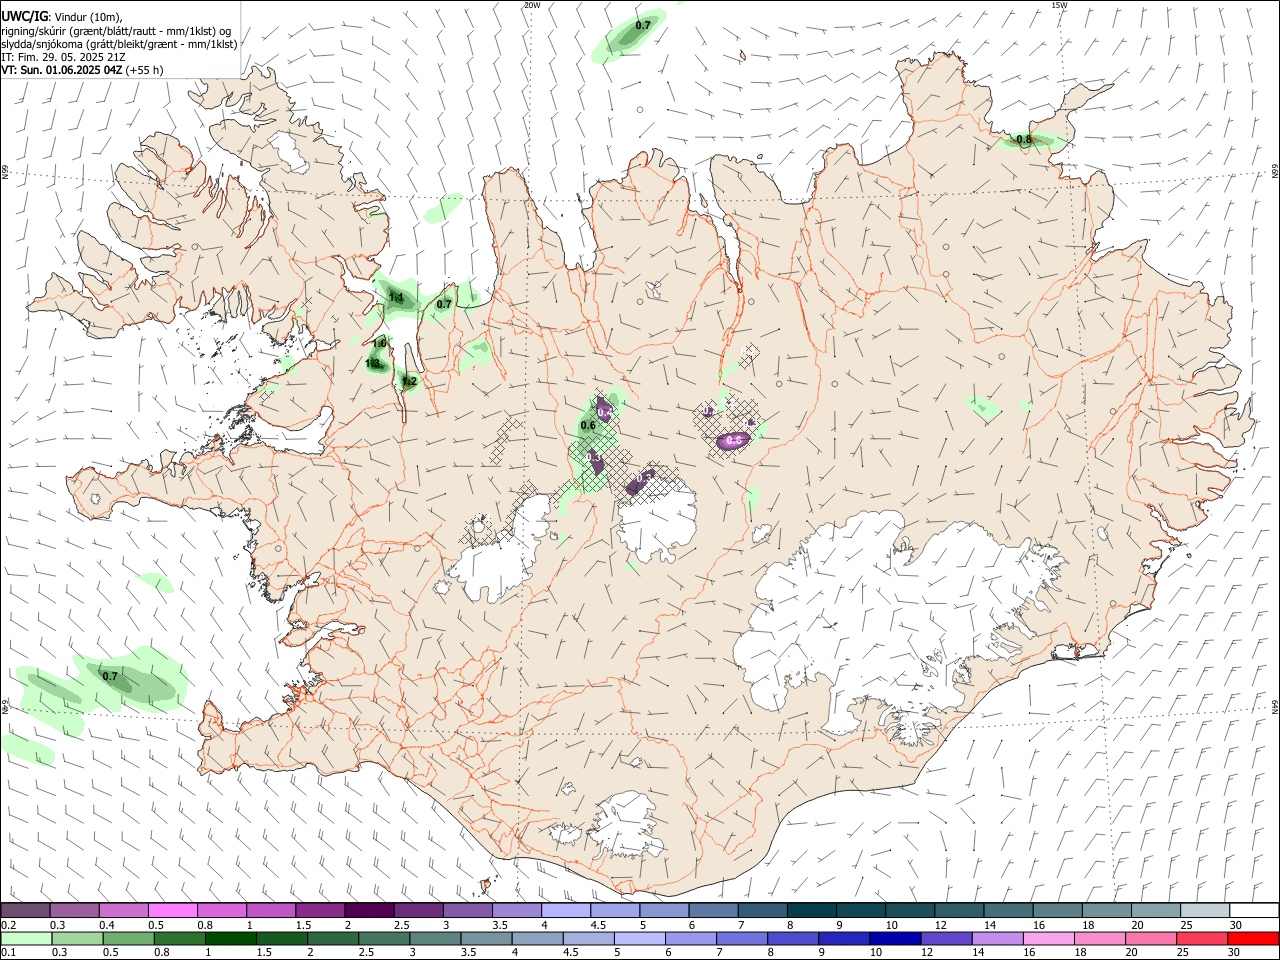Click the 0.8 precipitation value near northeast coast
This screenshot has width=1280, height=960.
click(x=1024, y=140)
